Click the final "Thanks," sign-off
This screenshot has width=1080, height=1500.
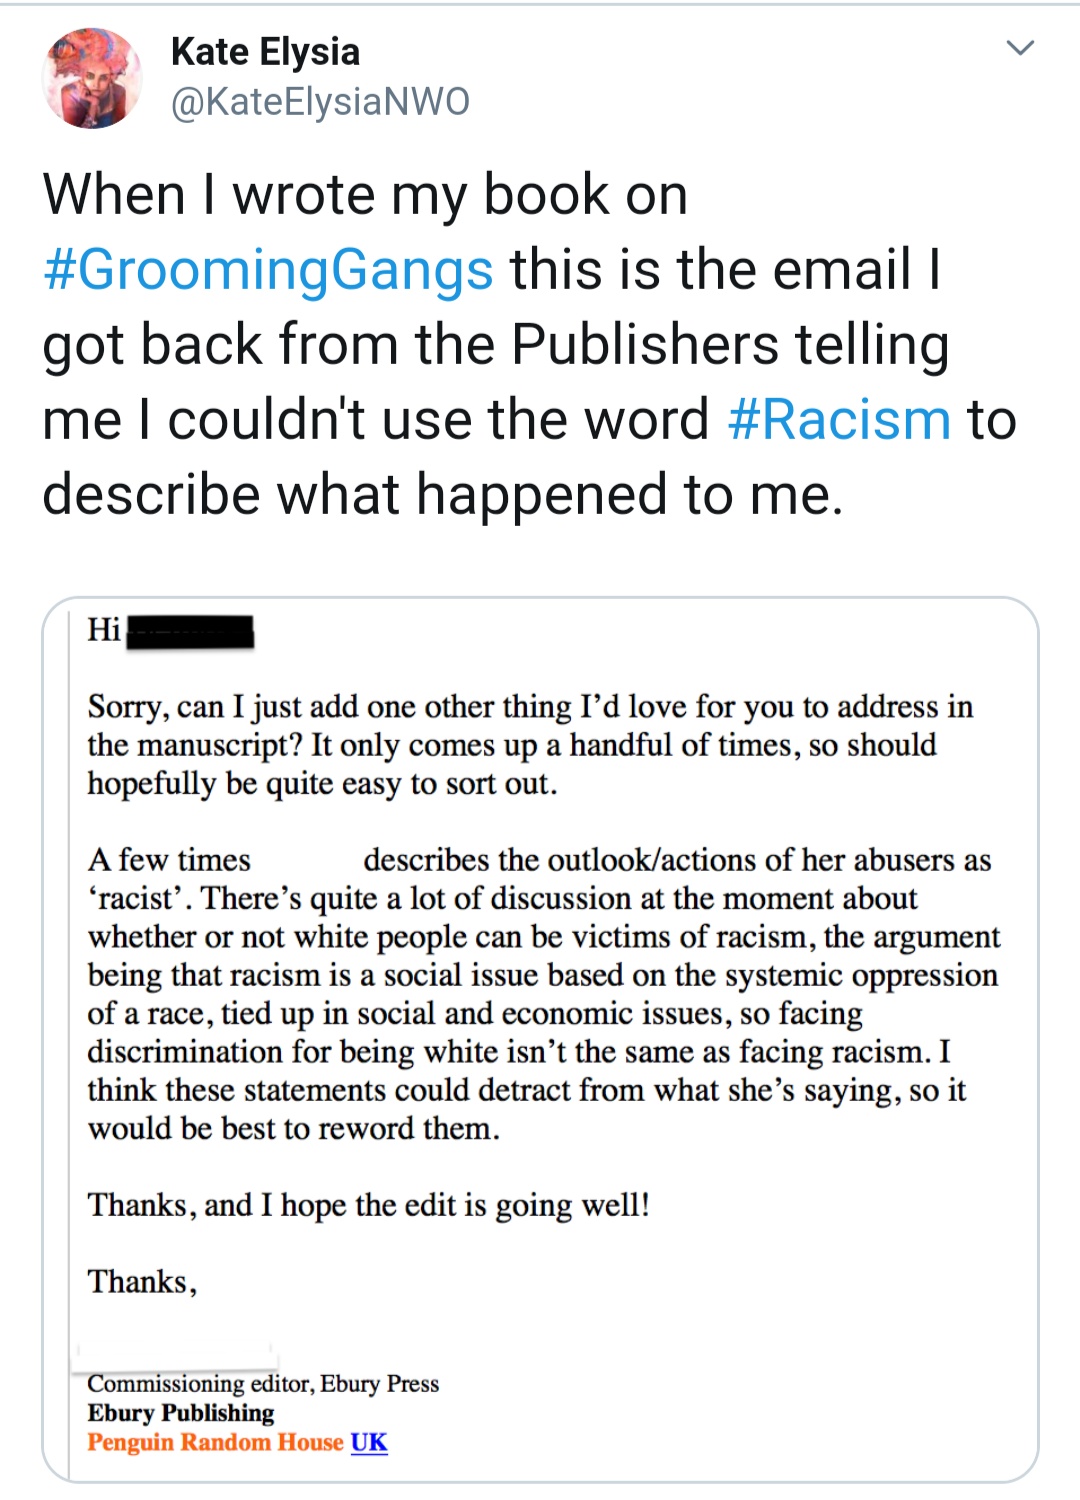pos(142,1282)
